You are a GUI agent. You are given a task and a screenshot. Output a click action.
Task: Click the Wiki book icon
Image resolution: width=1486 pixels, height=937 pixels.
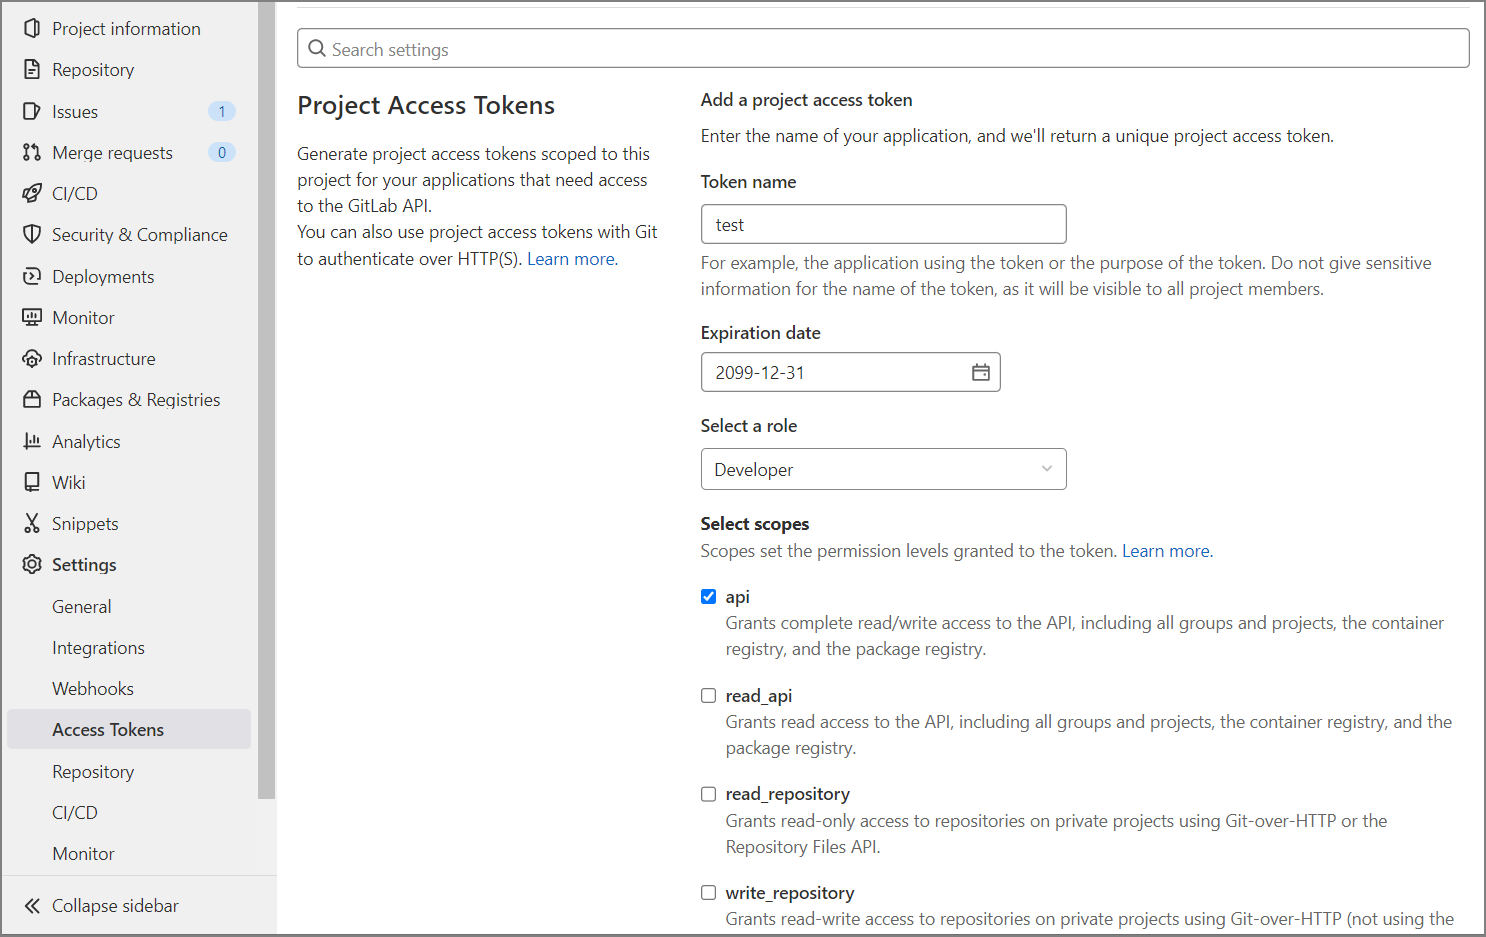(32, 482)
